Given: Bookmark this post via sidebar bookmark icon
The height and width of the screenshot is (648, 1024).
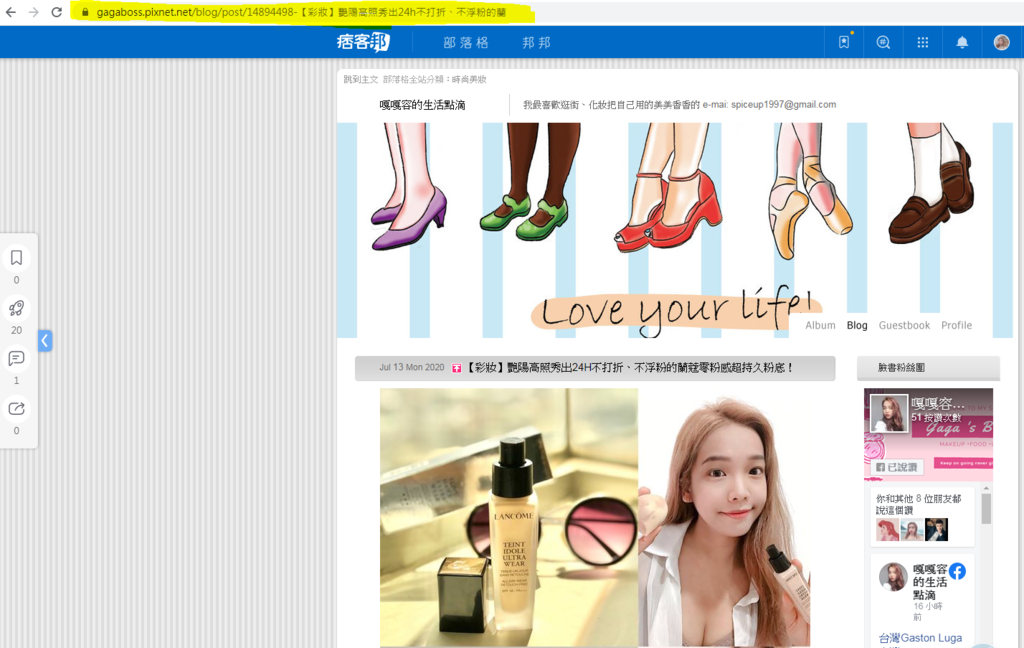Looking at the screenshot, I should (16, 258).
